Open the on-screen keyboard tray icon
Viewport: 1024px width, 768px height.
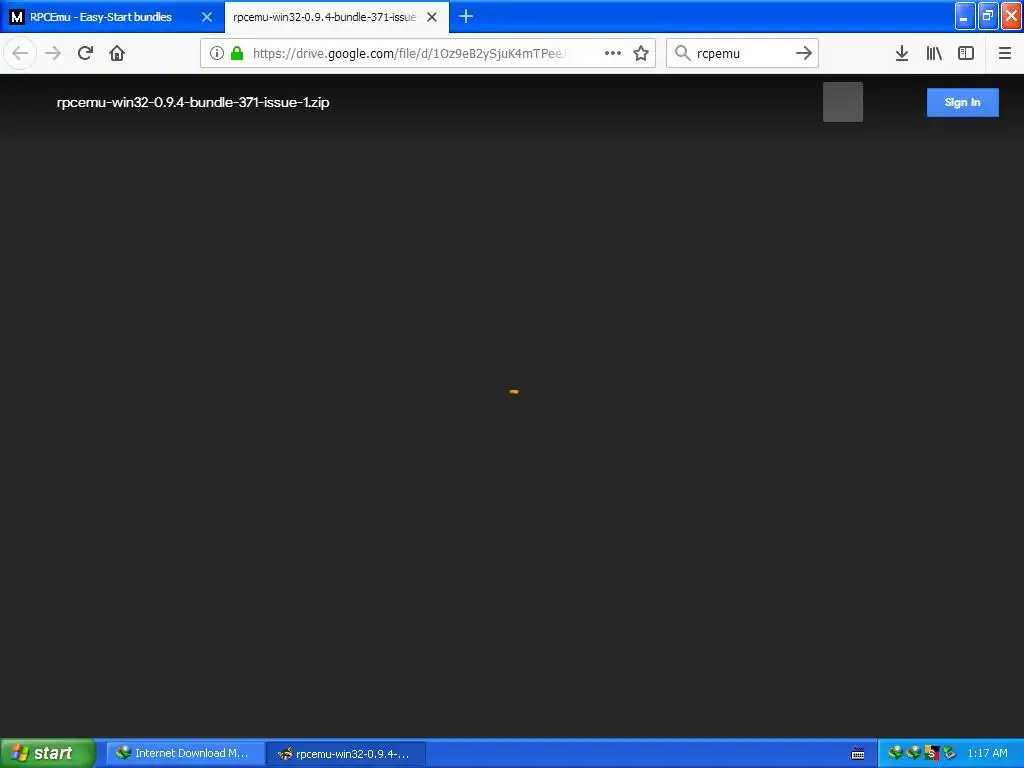pyautogui.click(x=858, y=754)
